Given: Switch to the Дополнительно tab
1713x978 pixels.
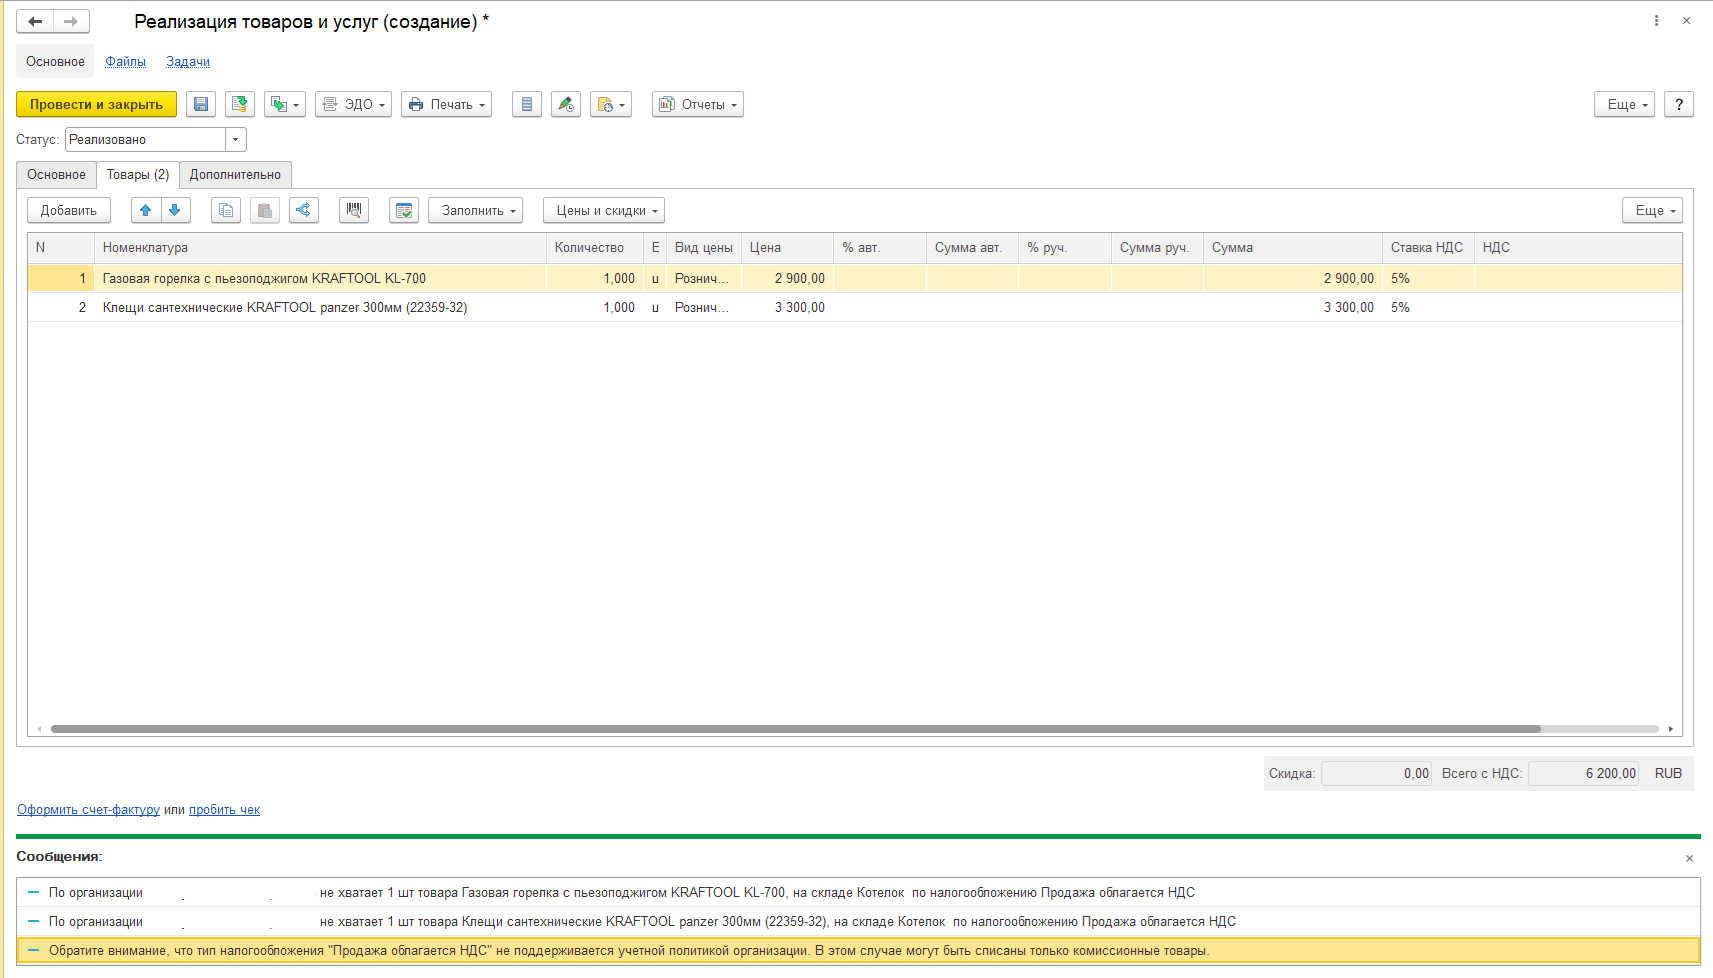Looking at the screenshot, I should click(236, 175).
